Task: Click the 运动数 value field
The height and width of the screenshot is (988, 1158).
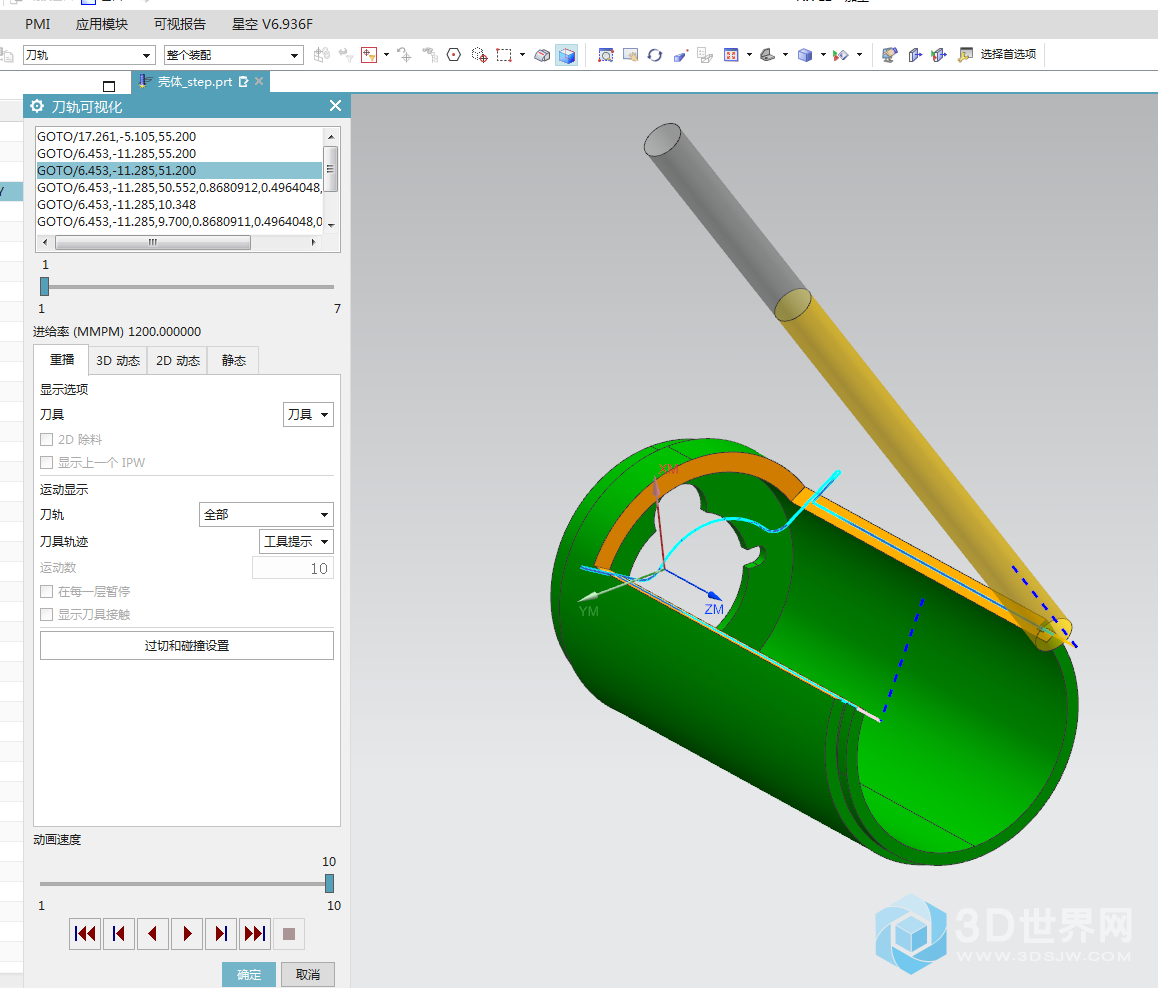Action: pos(292,568)
